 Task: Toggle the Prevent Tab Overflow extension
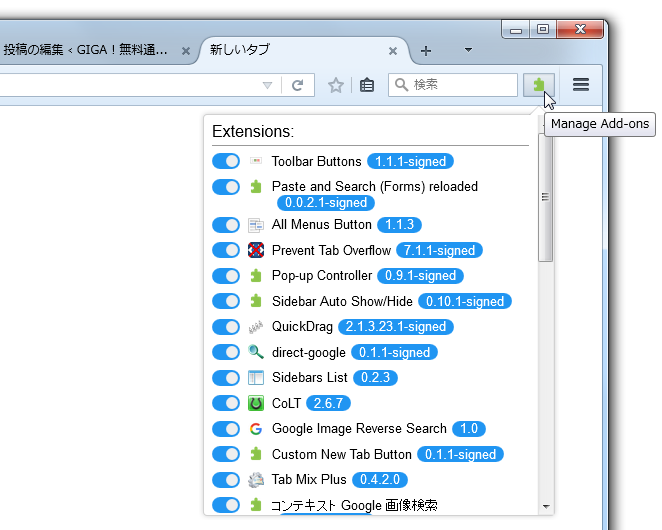tap(226, 250)
